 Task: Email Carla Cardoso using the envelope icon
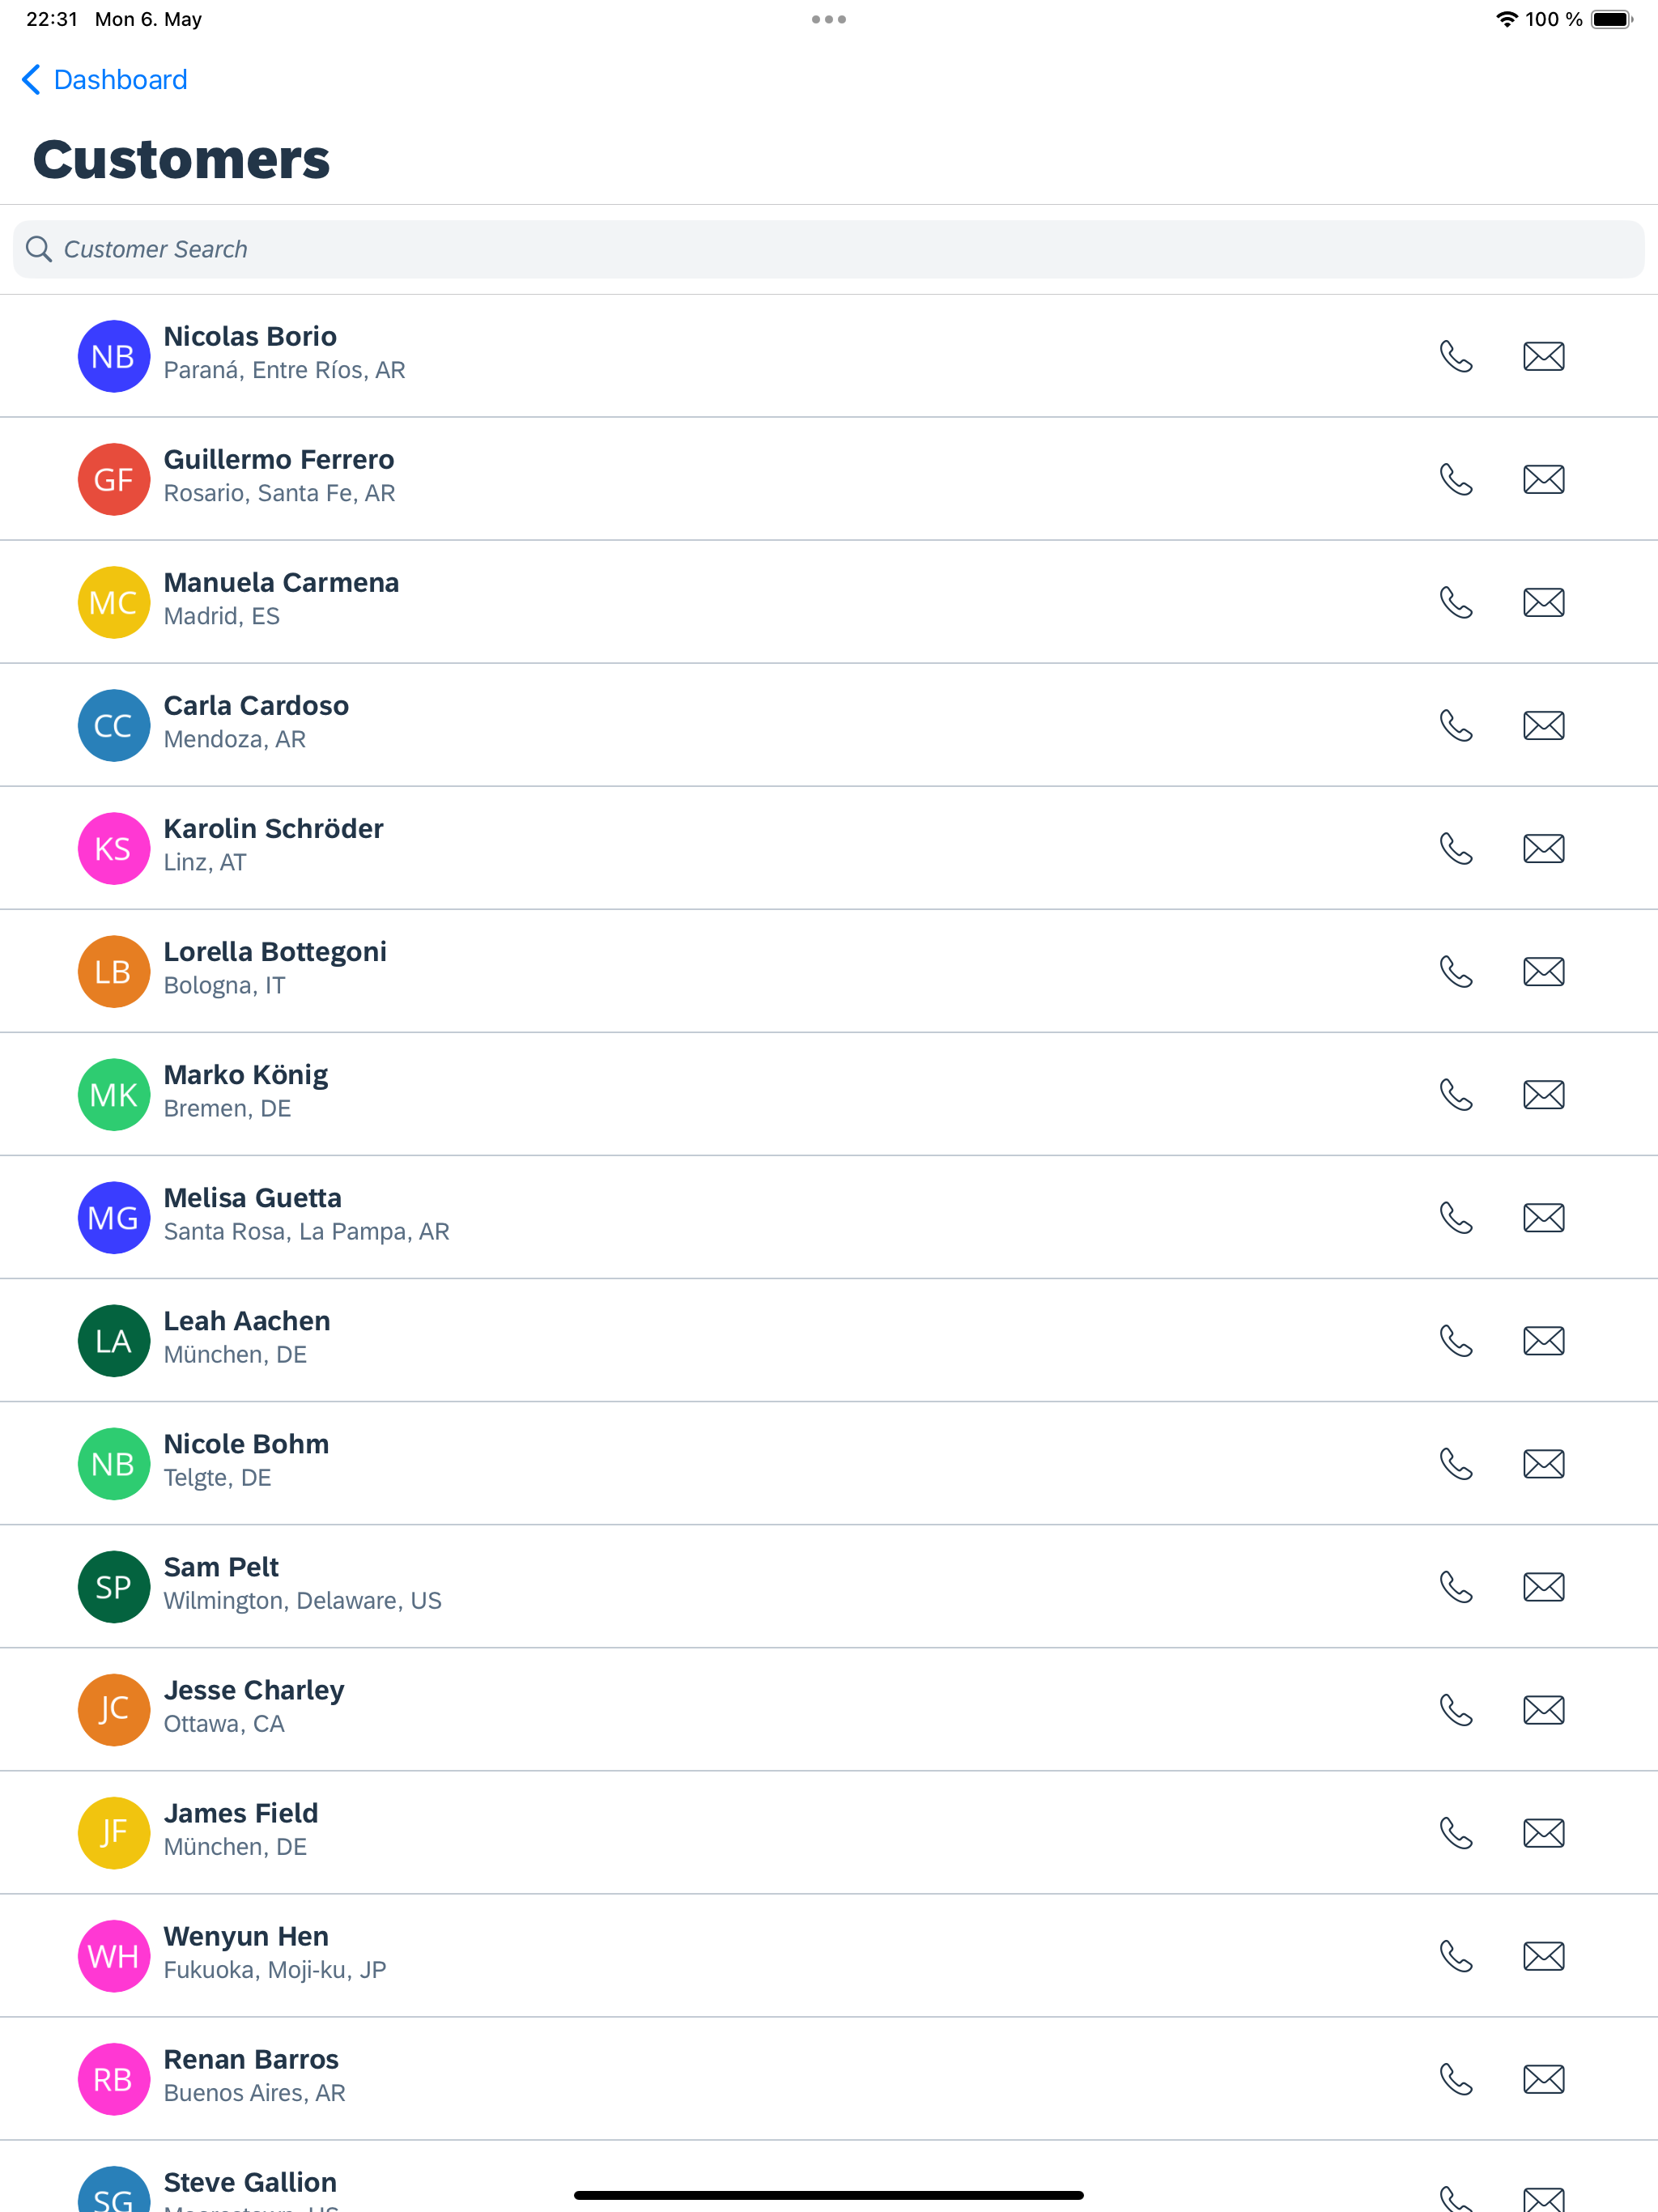(1543, 725)
